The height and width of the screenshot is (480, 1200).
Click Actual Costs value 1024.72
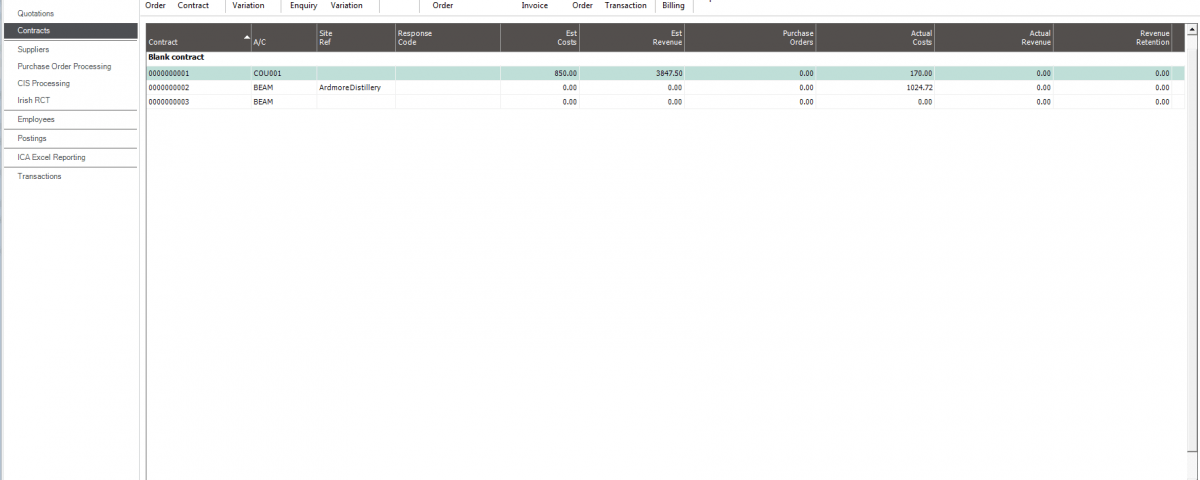(x=918, y=88)
